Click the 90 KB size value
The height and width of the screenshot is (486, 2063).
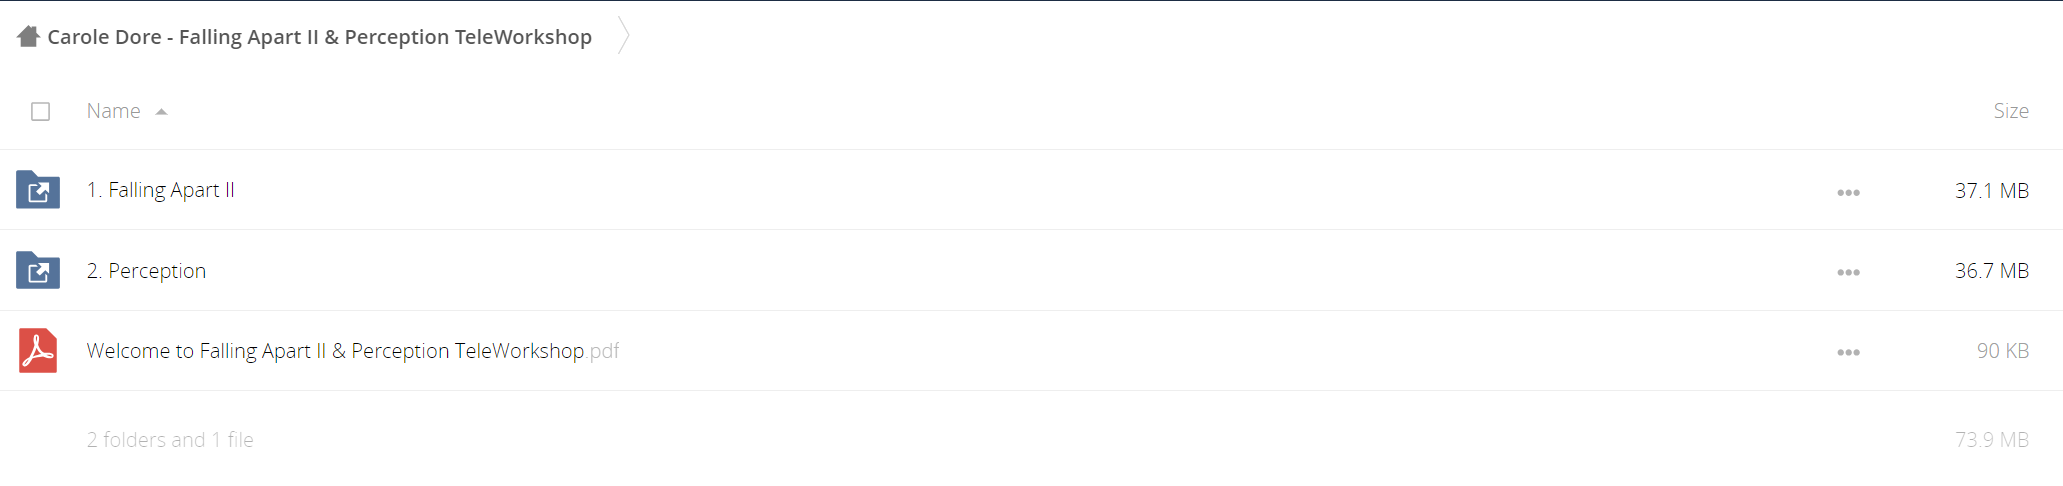click(2003, 351)
